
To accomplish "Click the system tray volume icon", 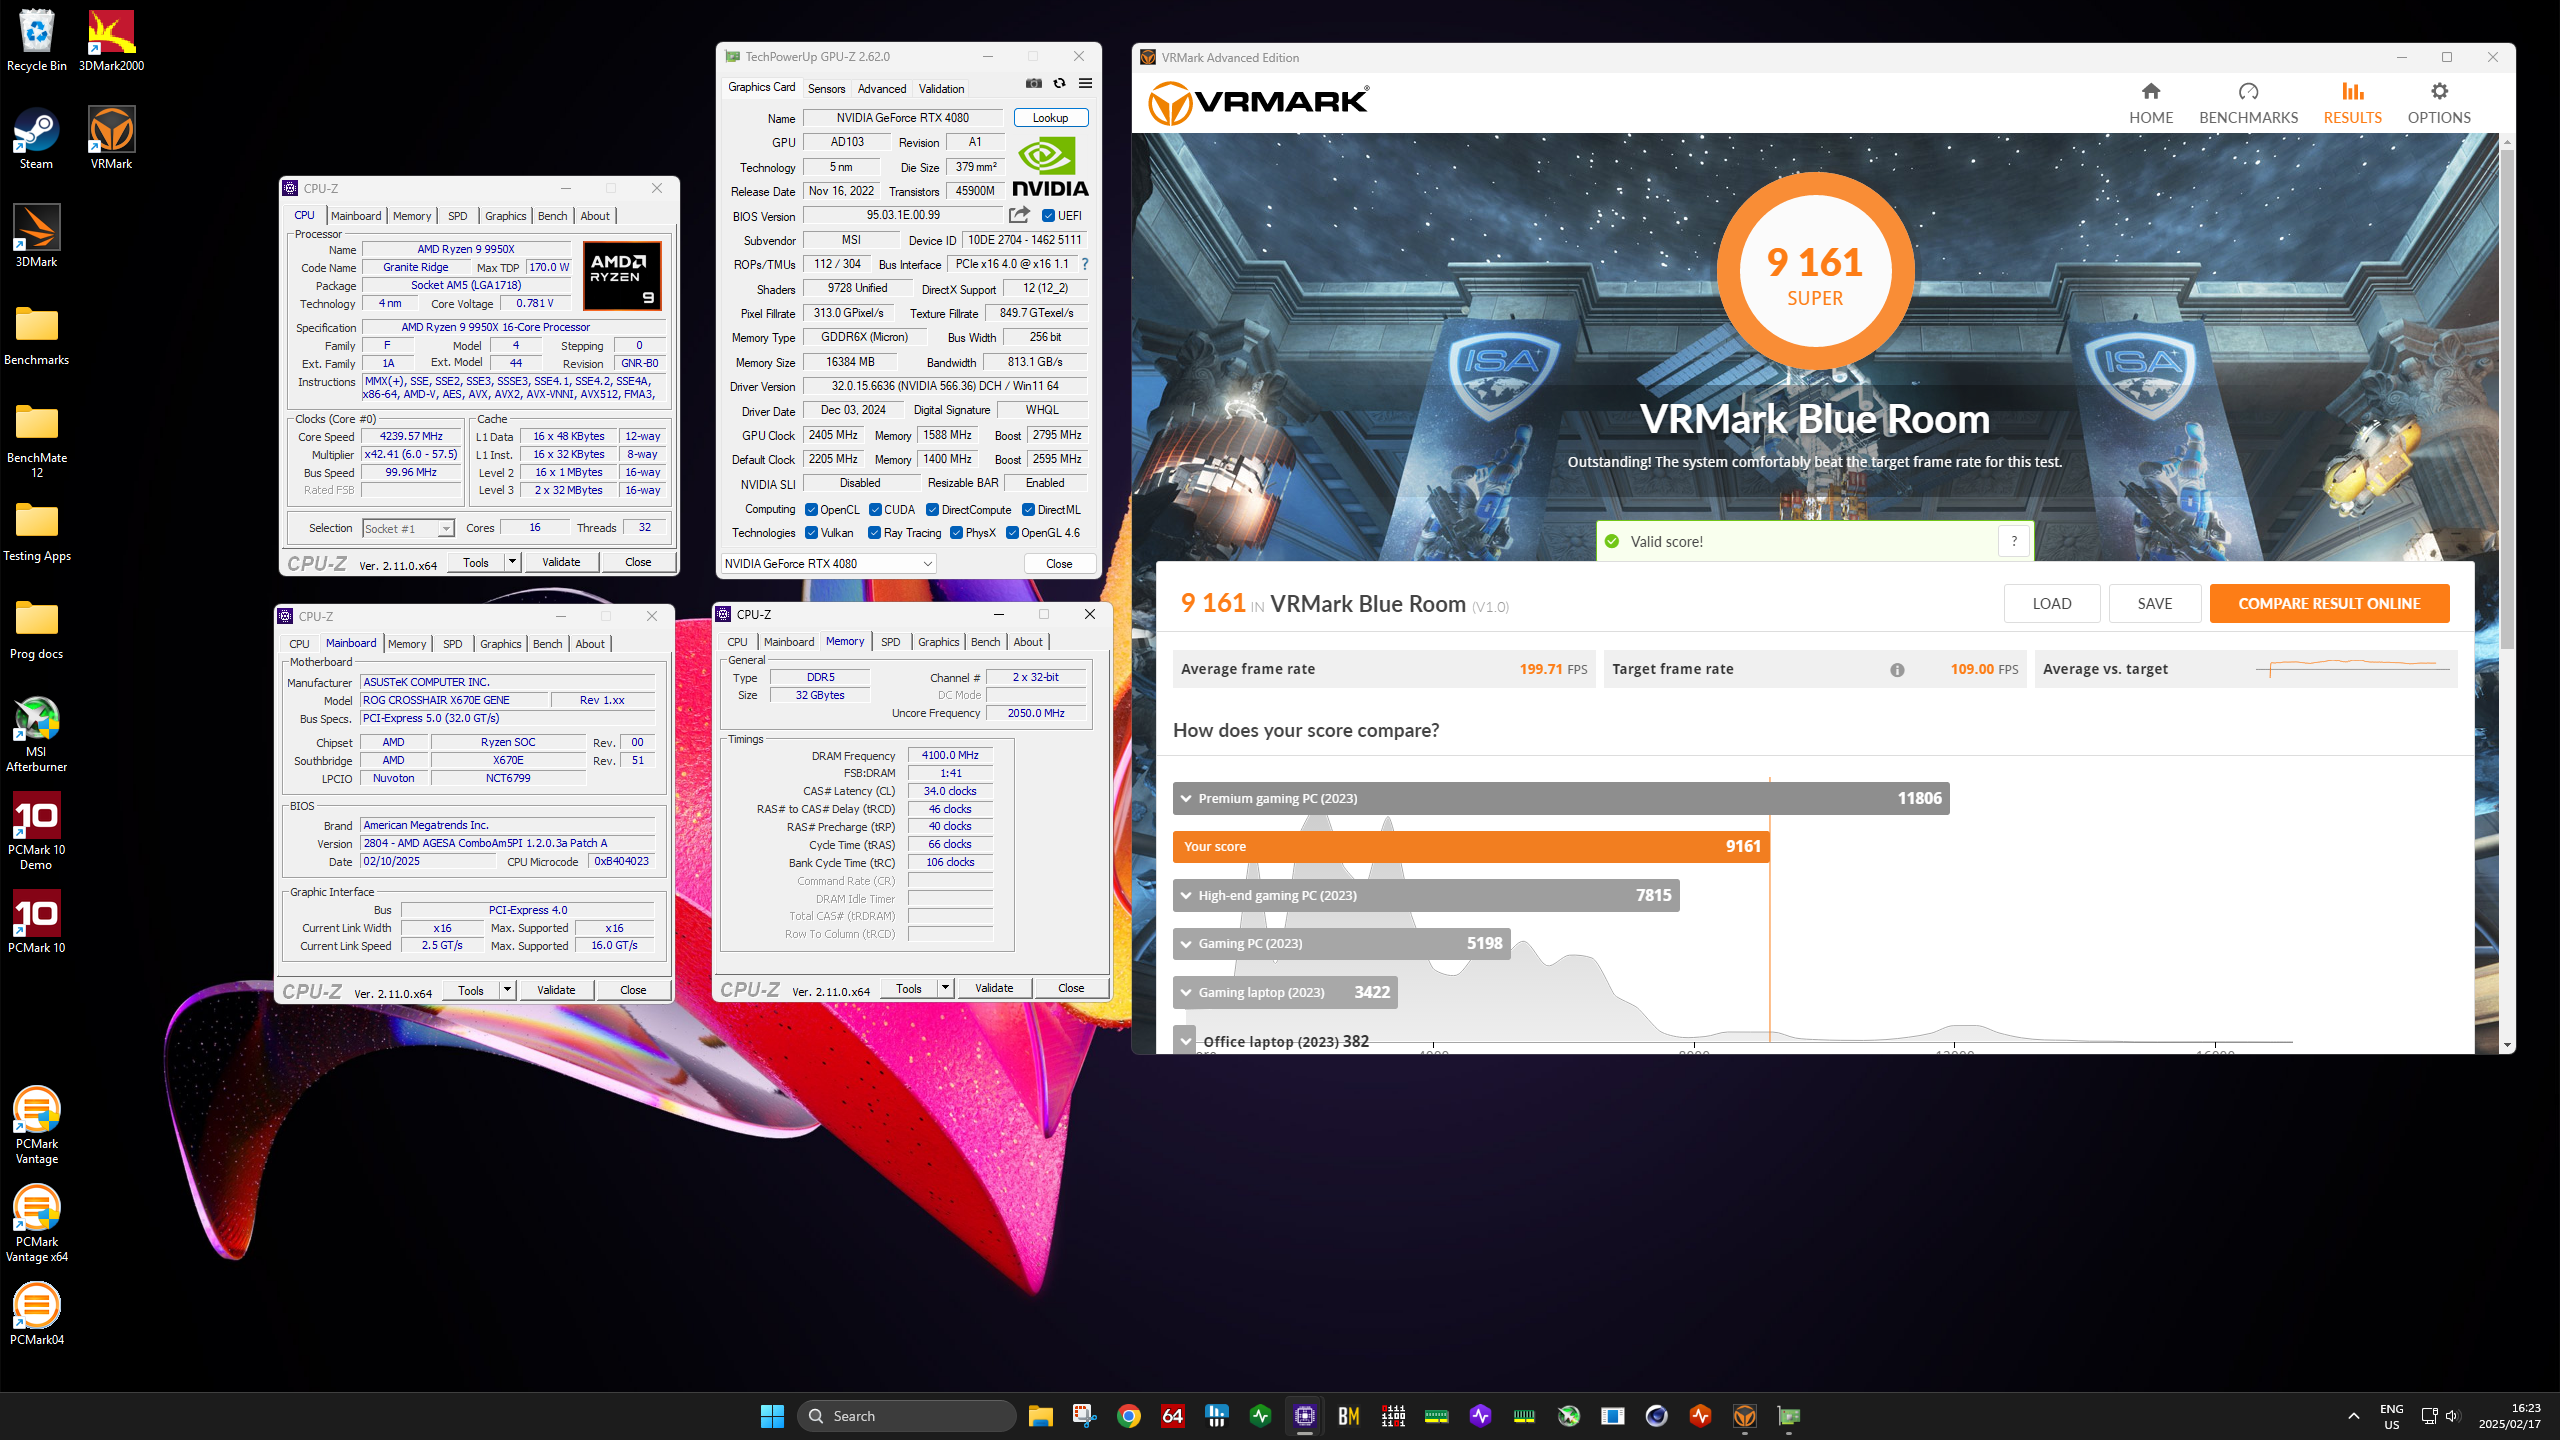I will tap(2452, 1416).
